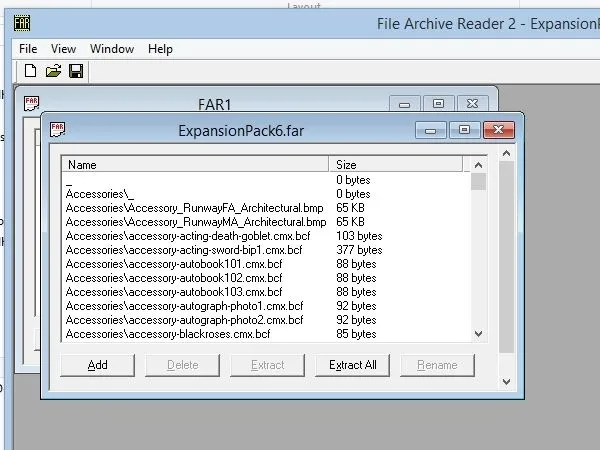
Task: Maximize the FAR1 window
Action: [x=438, y=104]
